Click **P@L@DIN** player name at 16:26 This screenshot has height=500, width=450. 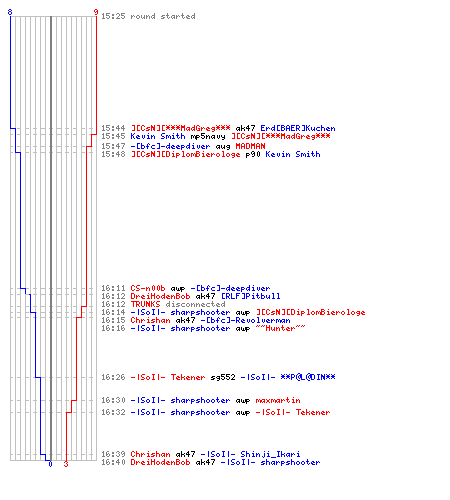tap(308, 377)
